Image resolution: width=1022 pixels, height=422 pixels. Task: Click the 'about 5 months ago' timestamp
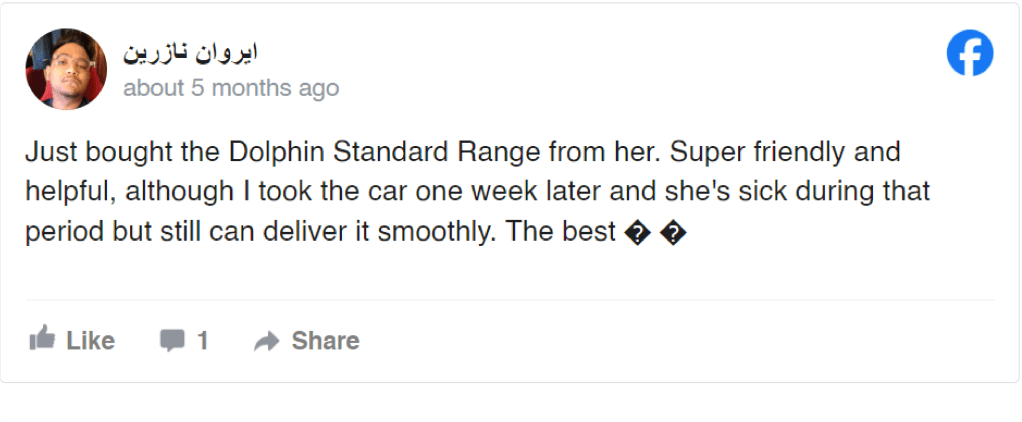coord(231,88)
